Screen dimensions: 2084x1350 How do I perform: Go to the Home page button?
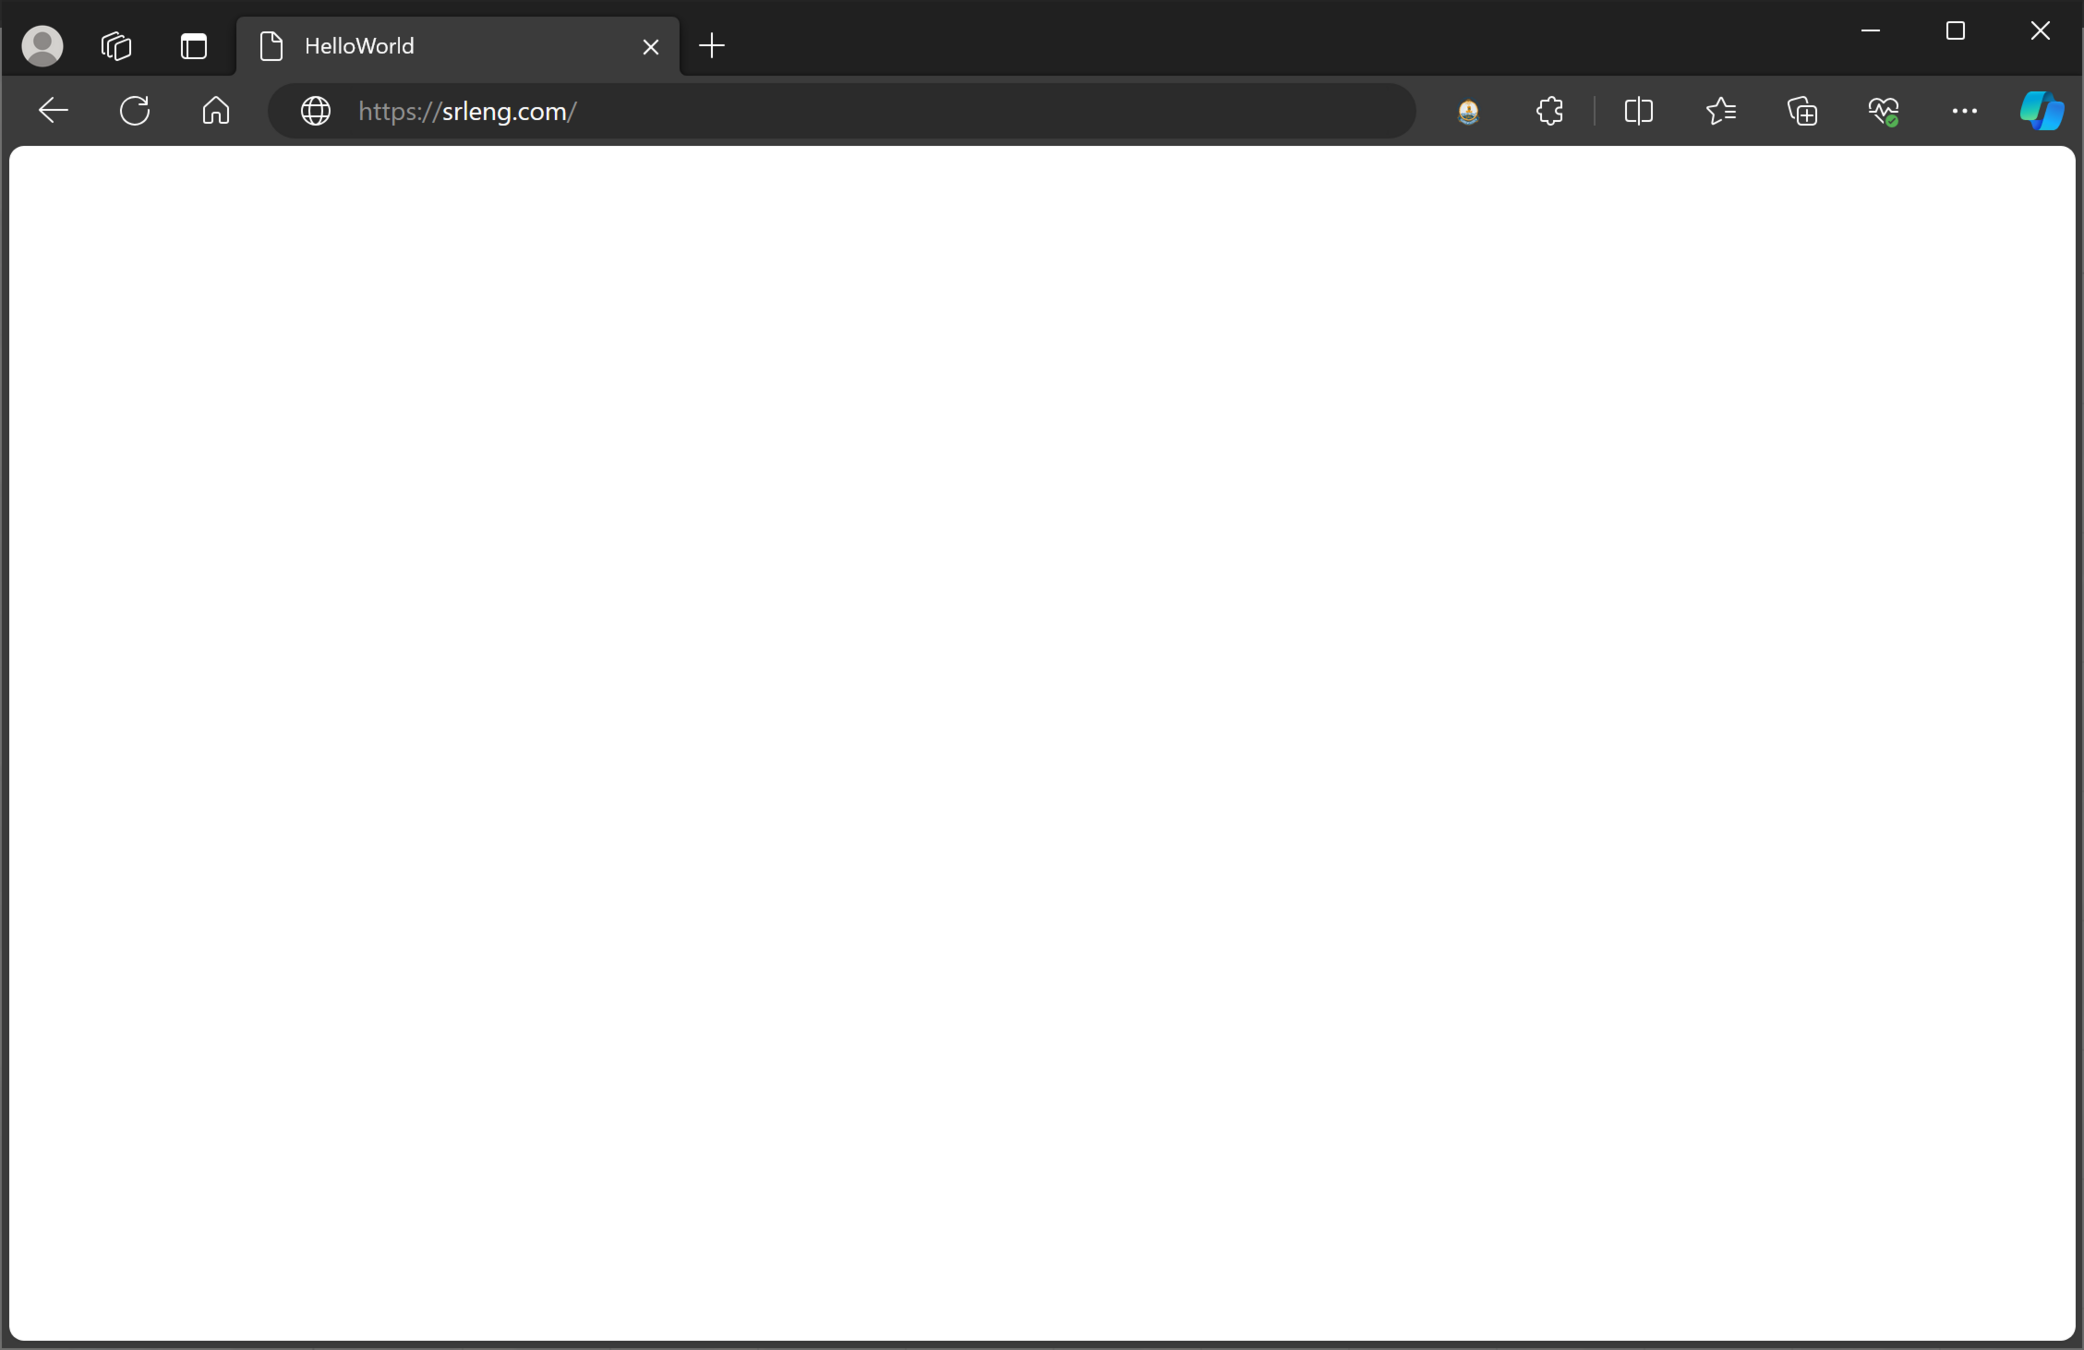[216, 111]
